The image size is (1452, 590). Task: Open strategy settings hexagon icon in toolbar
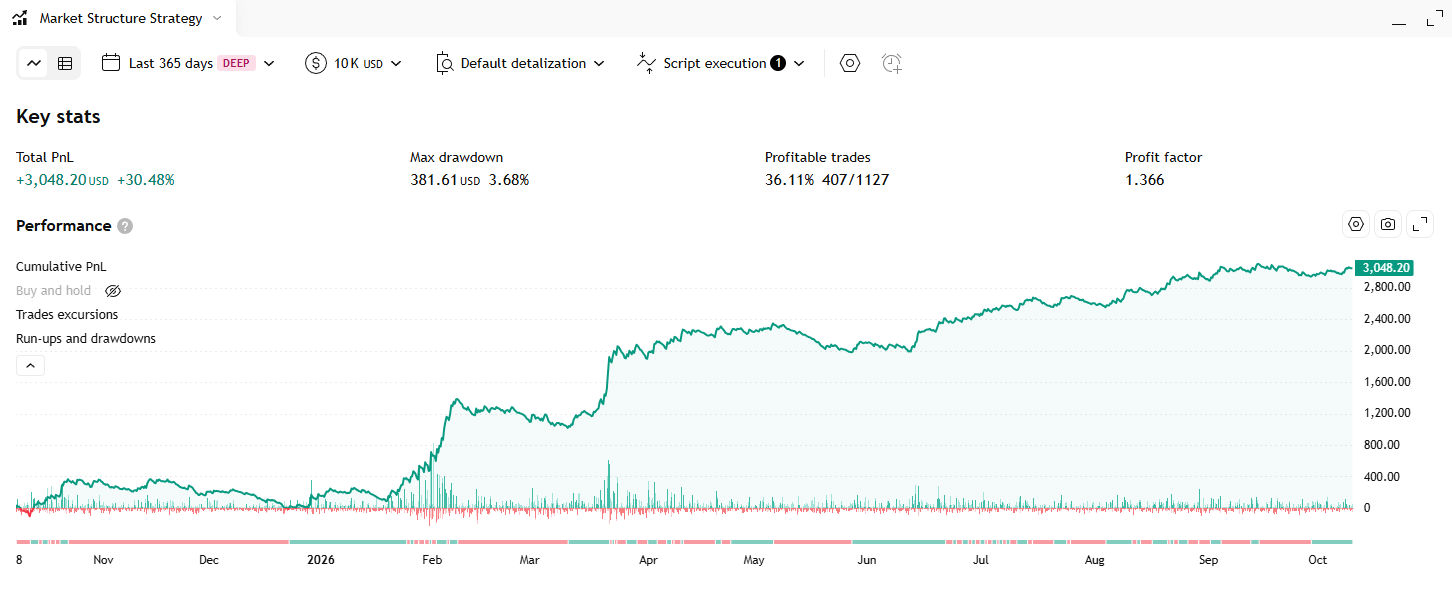pos(850,63)
